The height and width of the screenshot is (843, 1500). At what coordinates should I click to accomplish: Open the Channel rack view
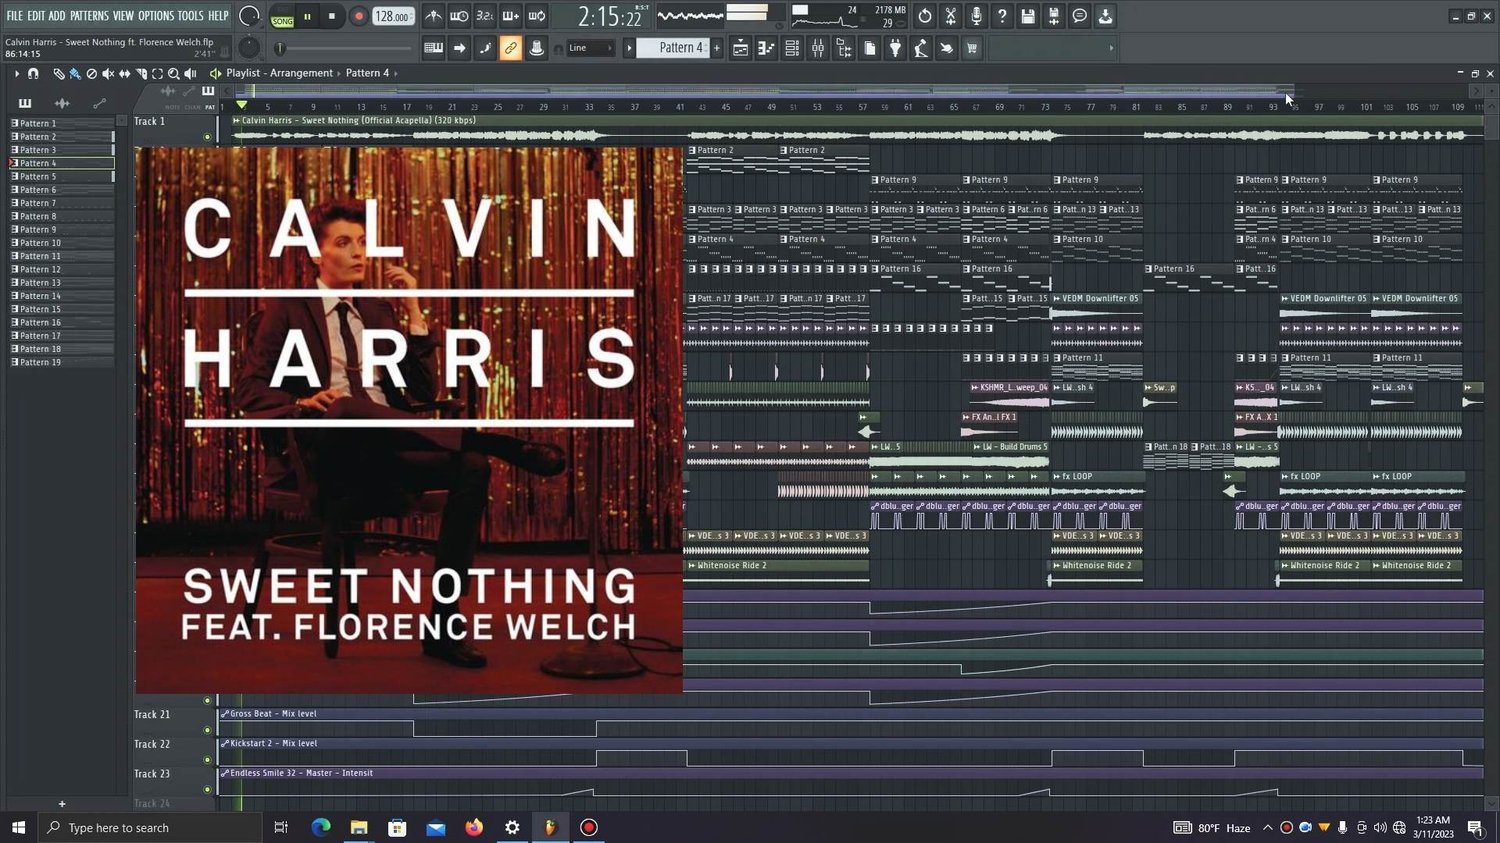point(792,48)
